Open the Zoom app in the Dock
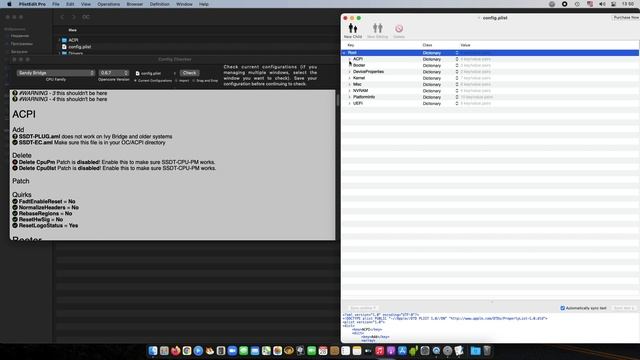The width and height of the screenshot is (640, 360). click(x=232, y=351)
